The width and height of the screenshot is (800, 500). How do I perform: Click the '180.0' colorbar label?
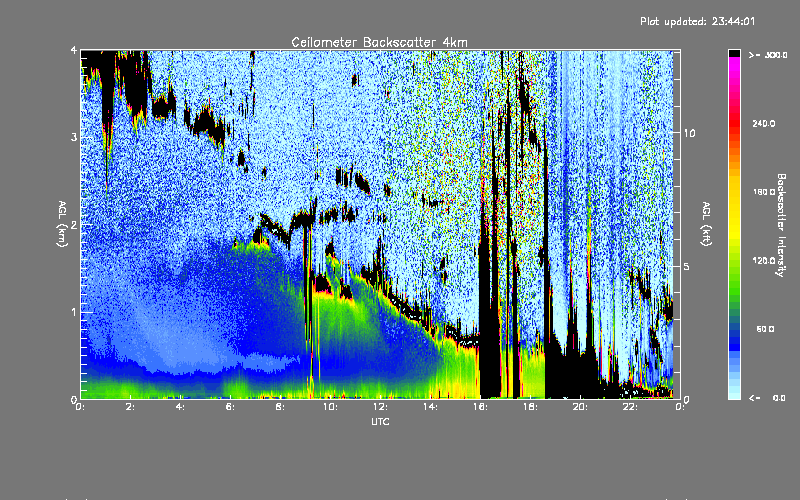pos(764,192)
